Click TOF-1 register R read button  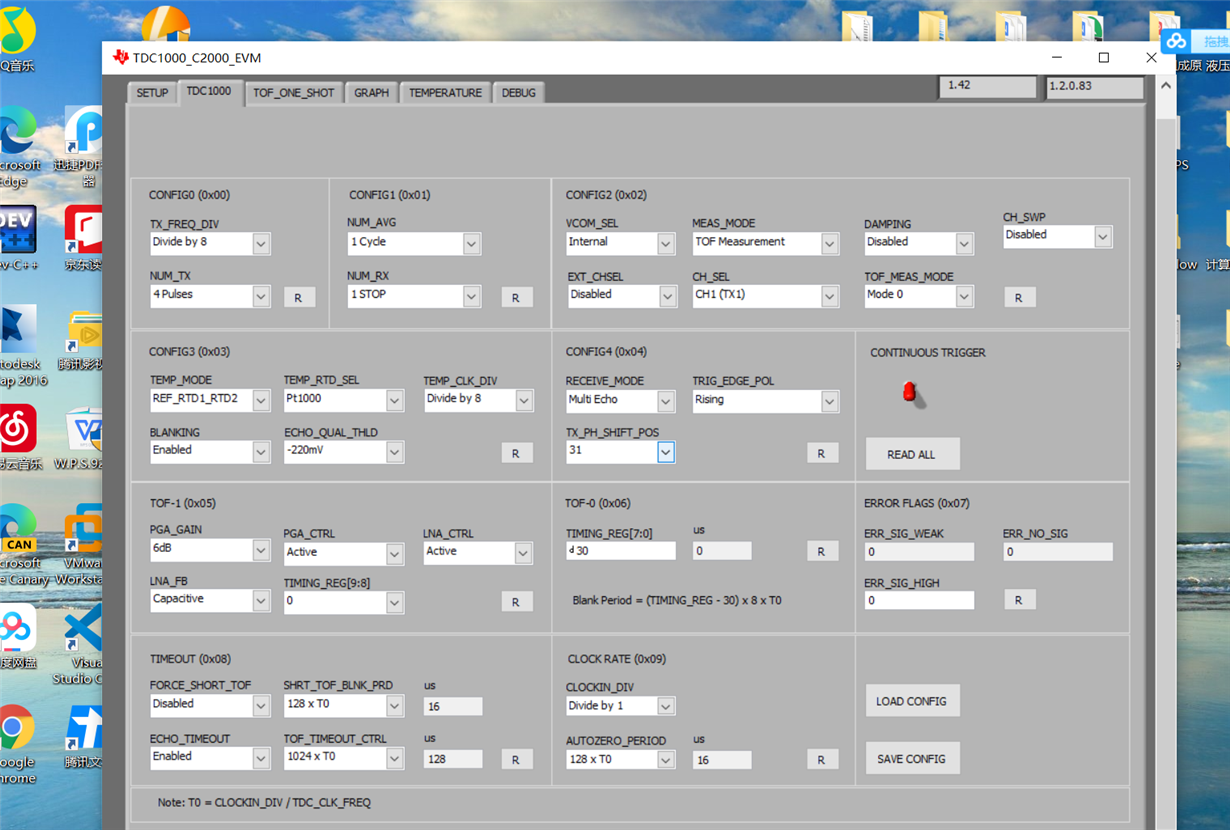point(516,601)
